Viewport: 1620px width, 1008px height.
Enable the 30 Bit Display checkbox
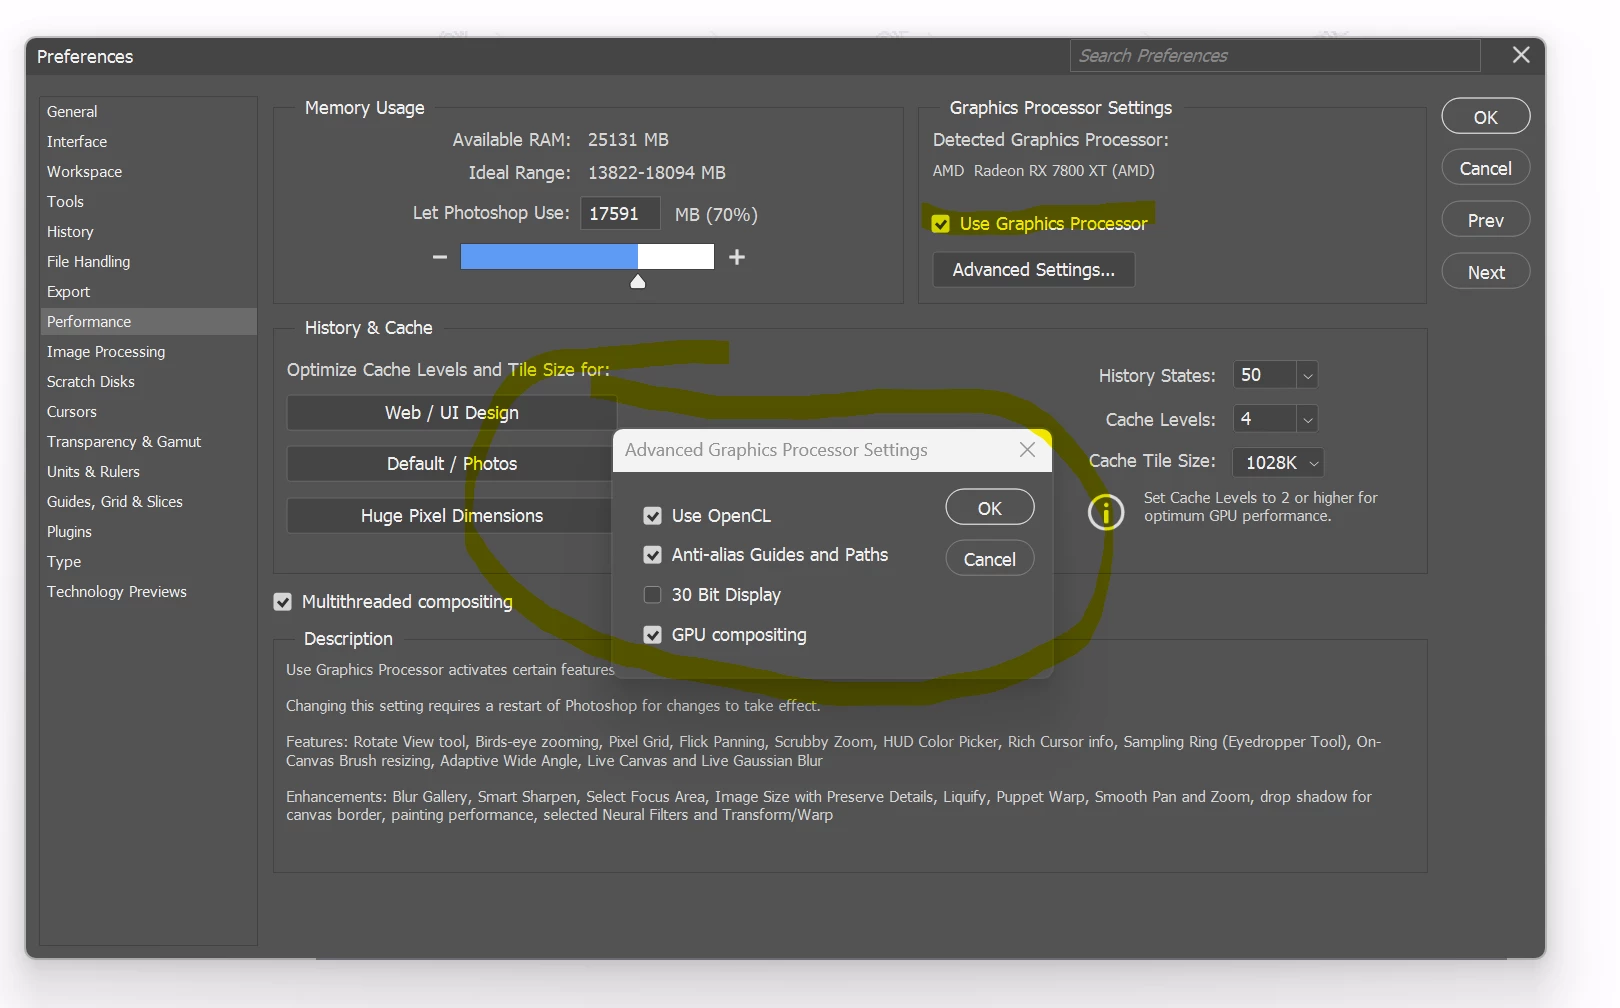[653, 595]
